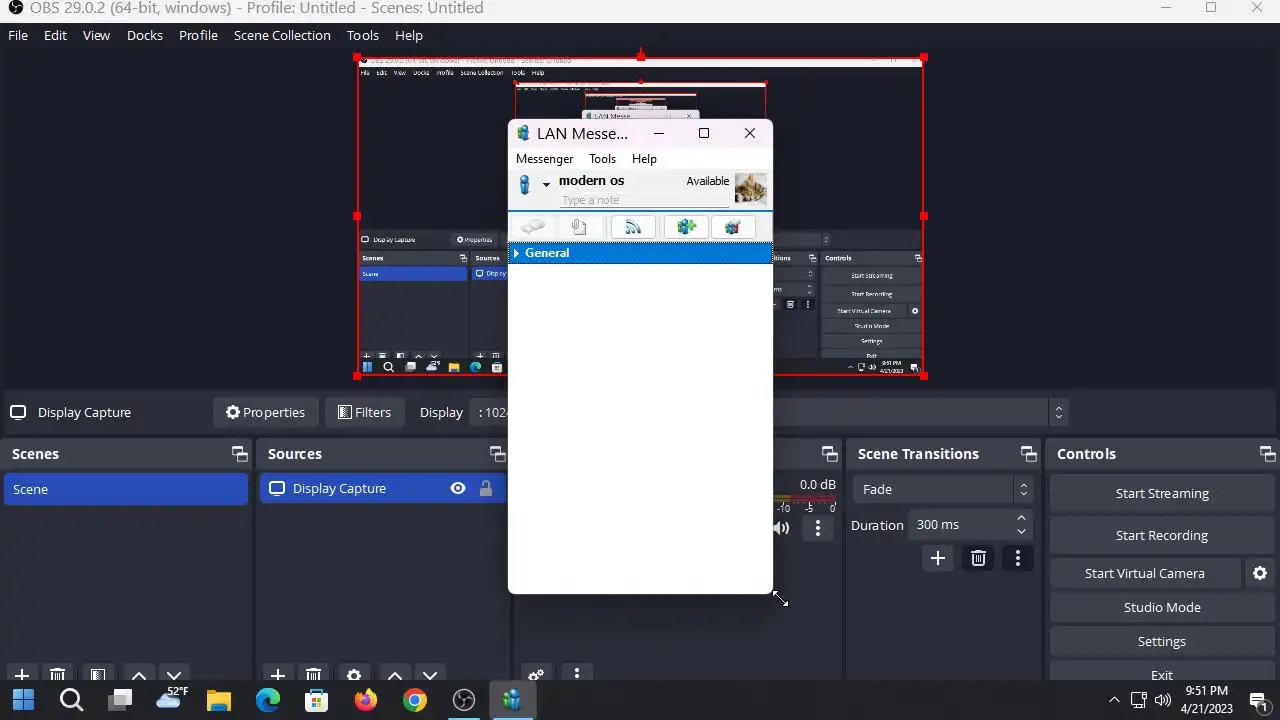Select the Display Capture source row
This screenshot has height=720, width=1280.
coord(384,488)
